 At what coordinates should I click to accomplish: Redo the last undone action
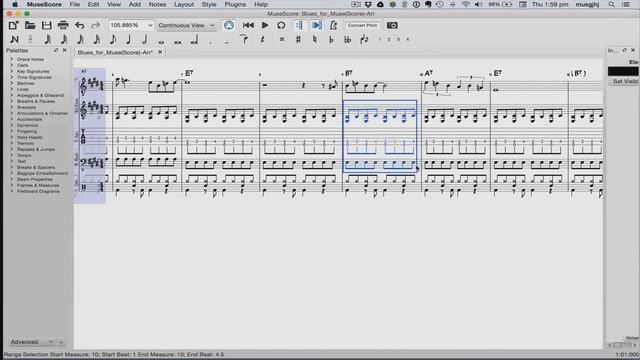(96, 25)
